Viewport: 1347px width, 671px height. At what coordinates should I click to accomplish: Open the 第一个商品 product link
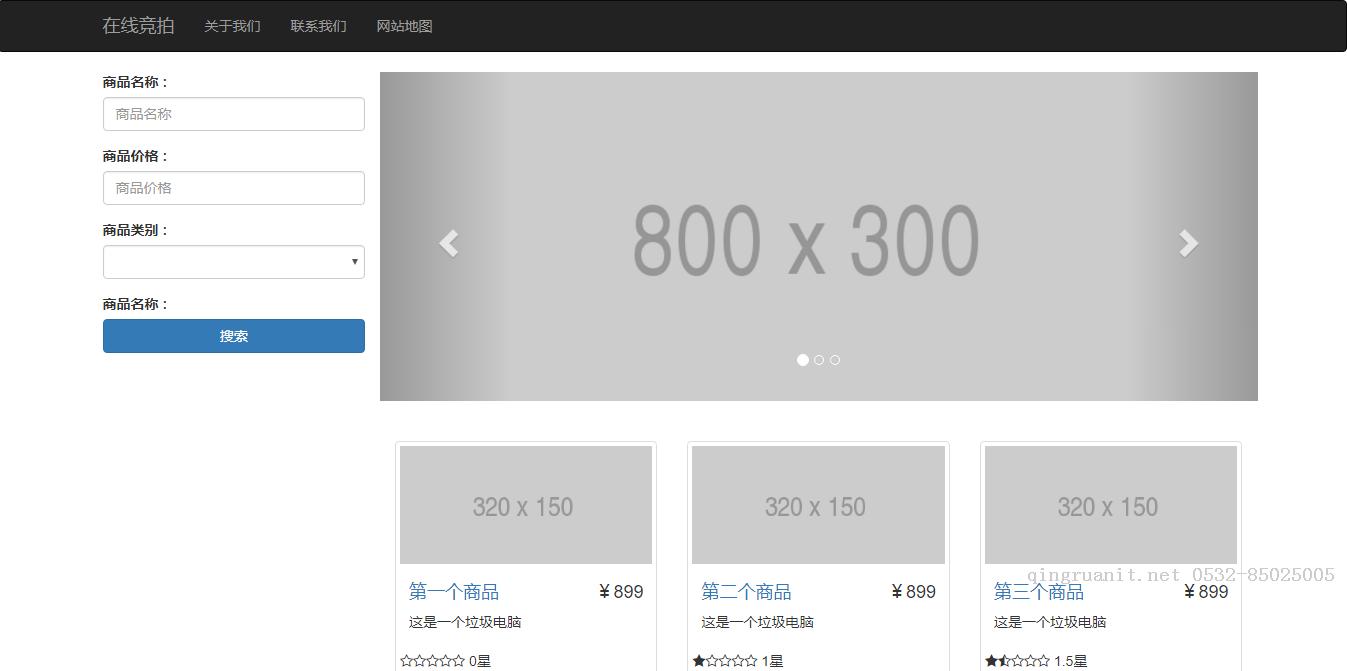click(x=455, y=591)
